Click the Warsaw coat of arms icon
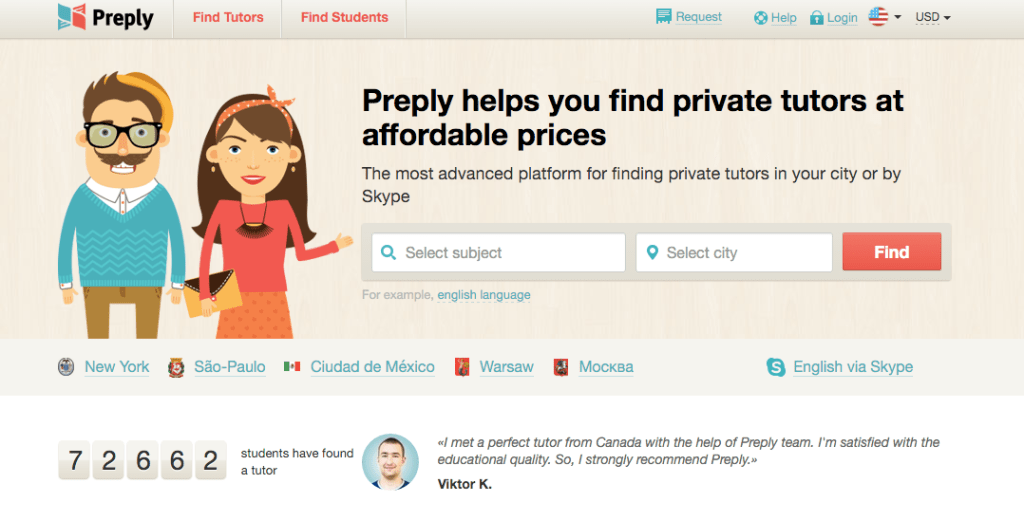The image size is (1024, 521). 462,367
